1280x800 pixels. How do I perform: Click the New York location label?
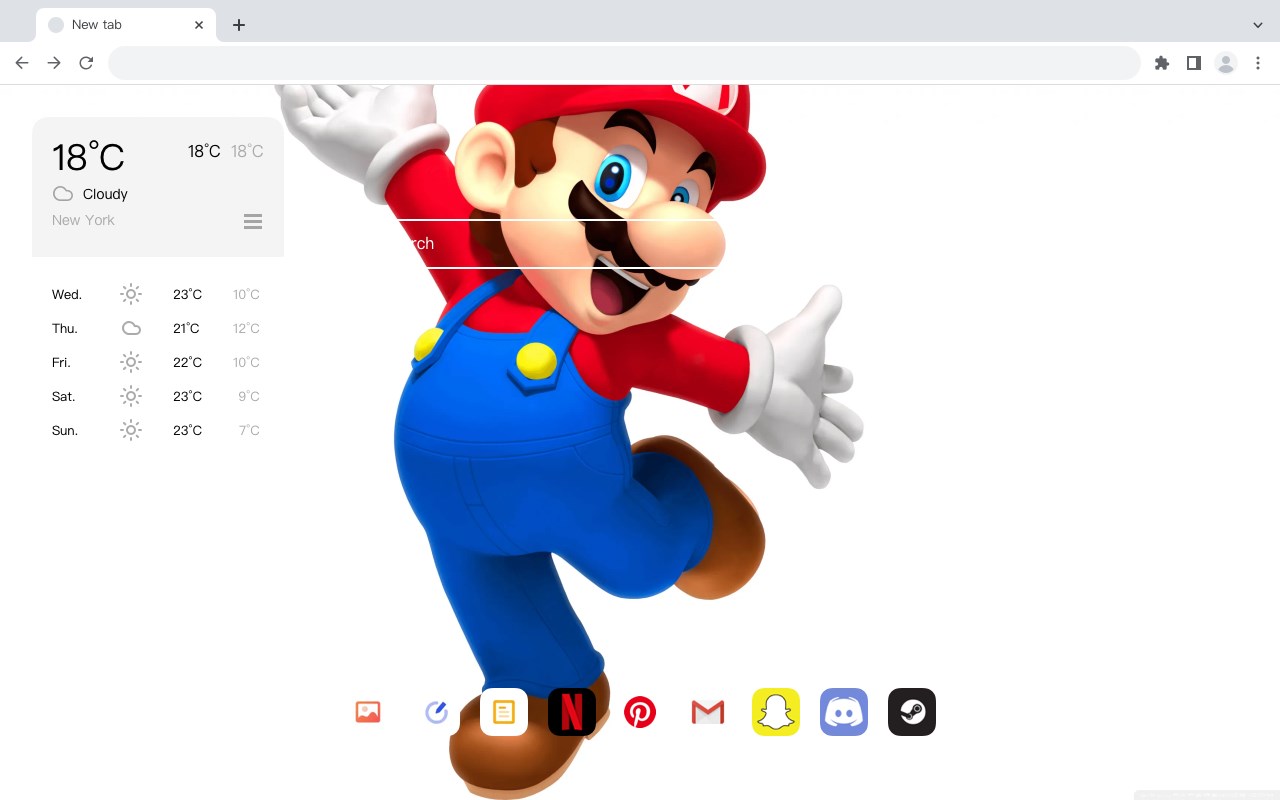[83, 220]
